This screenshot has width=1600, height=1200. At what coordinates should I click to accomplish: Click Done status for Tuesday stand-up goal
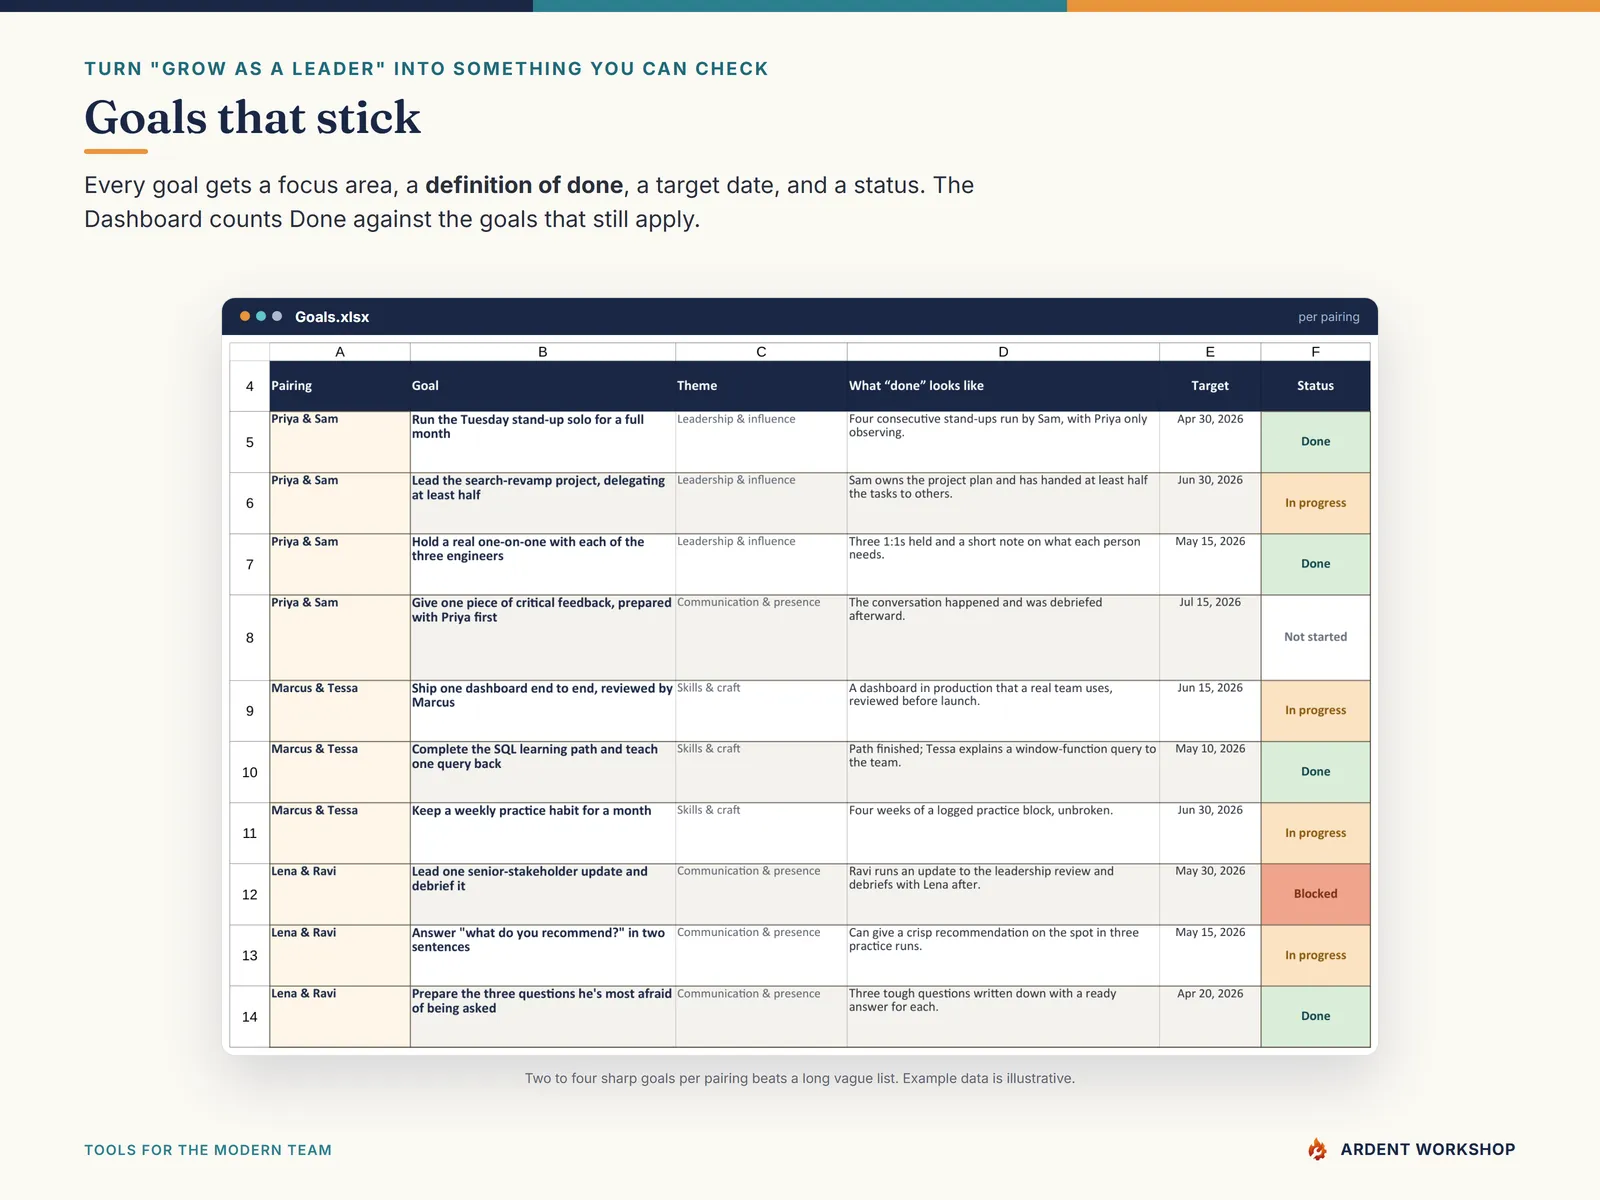tap(1315, 442)
